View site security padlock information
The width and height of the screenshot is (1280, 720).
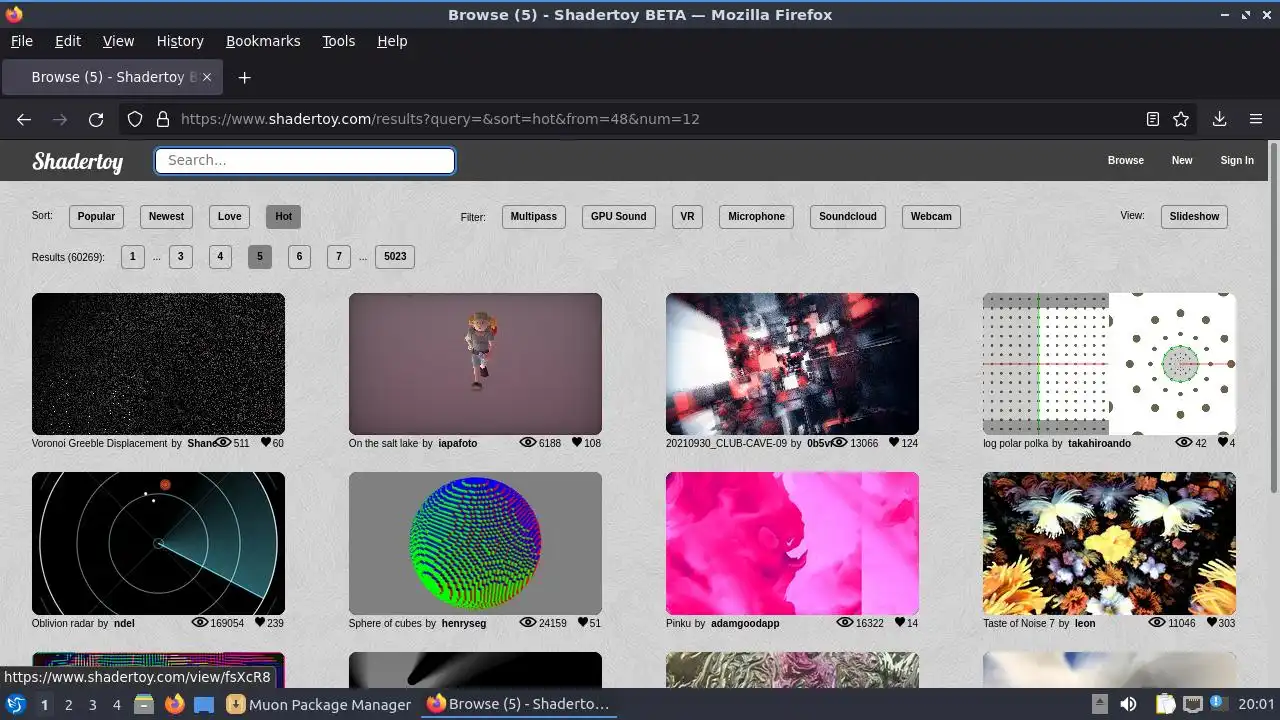coord(162,119)
